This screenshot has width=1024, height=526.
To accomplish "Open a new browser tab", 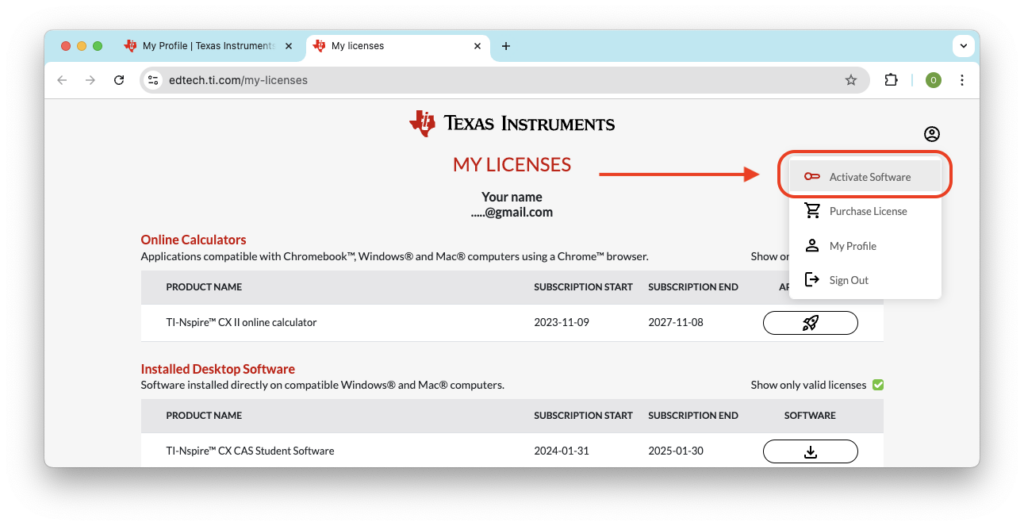I will click(506, 46).
